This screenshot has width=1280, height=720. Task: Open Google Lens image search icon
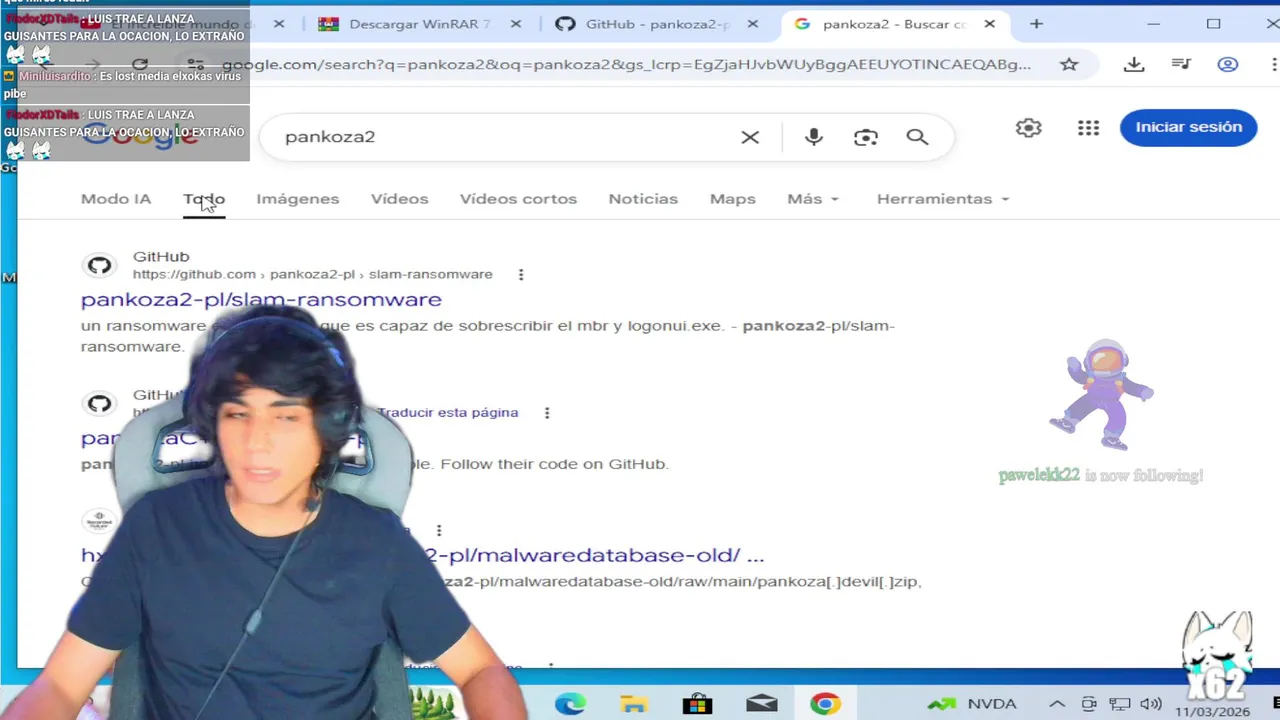point(866,137)
